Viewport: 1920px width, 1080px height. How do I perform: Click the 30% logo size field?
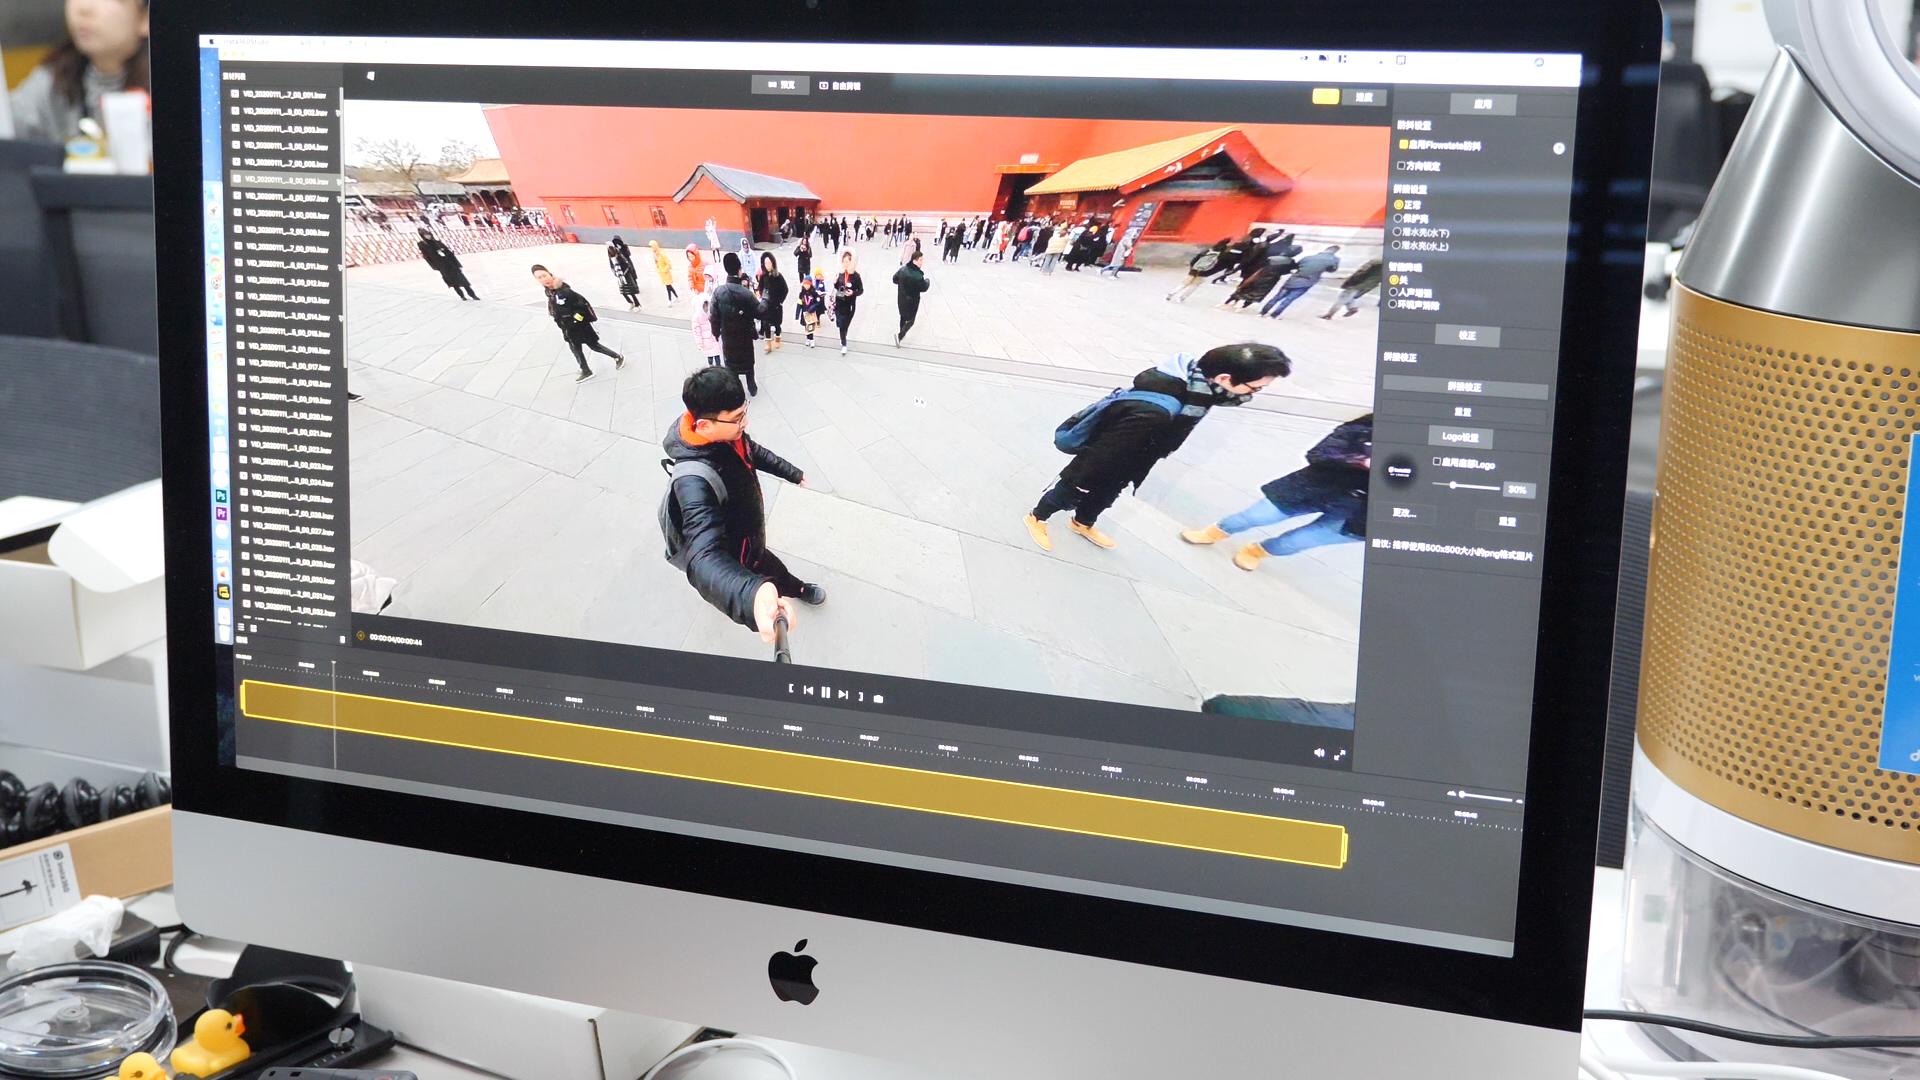pos(1517,489)
